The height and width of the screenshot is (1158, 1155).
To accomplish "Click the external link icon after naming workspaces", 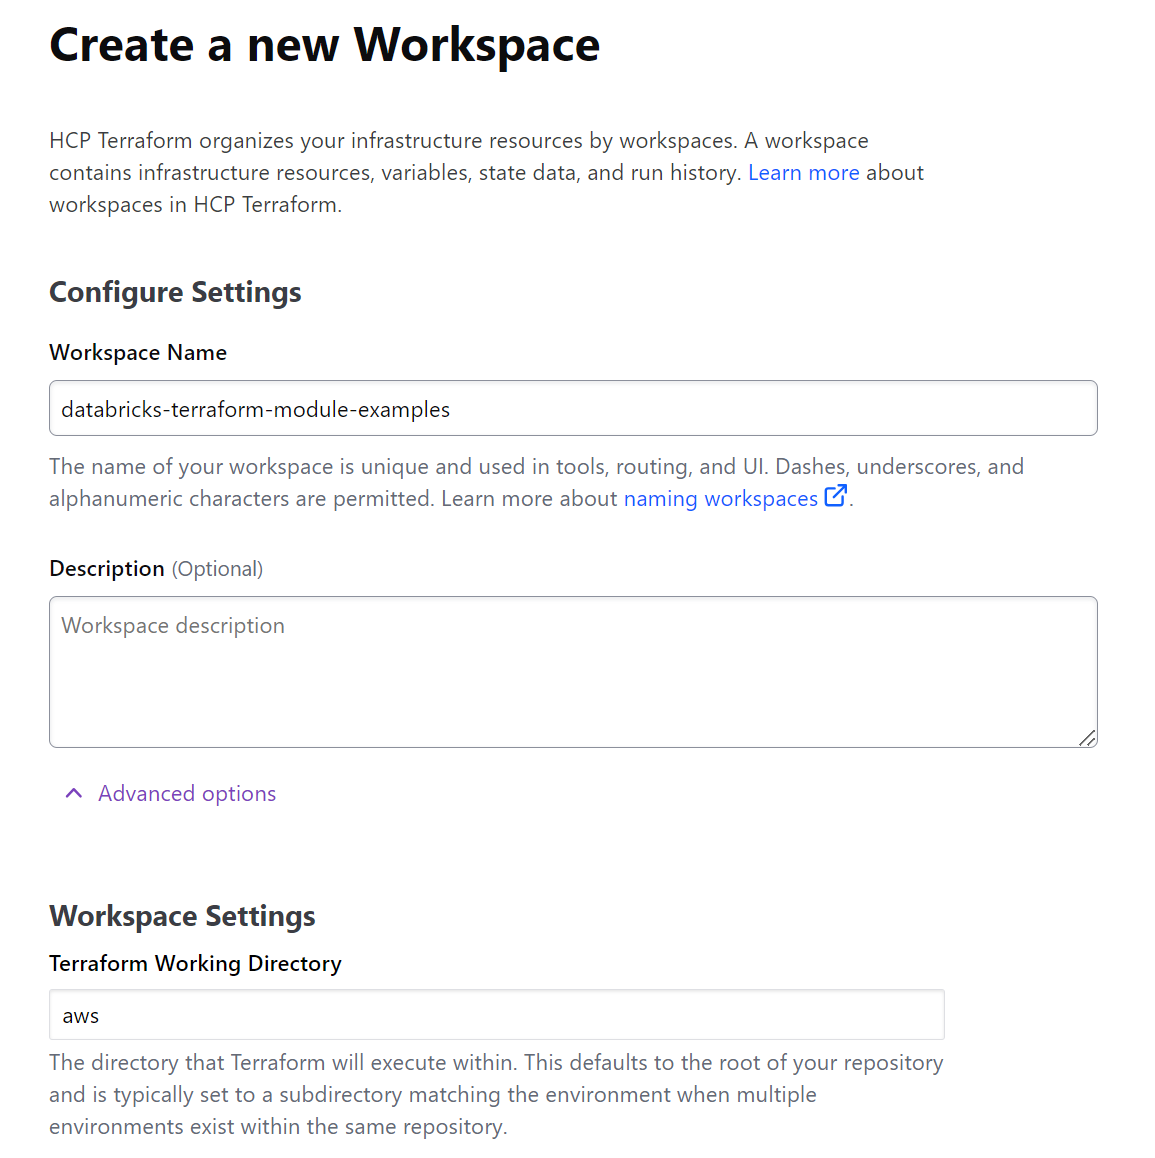I will (834, 496).
